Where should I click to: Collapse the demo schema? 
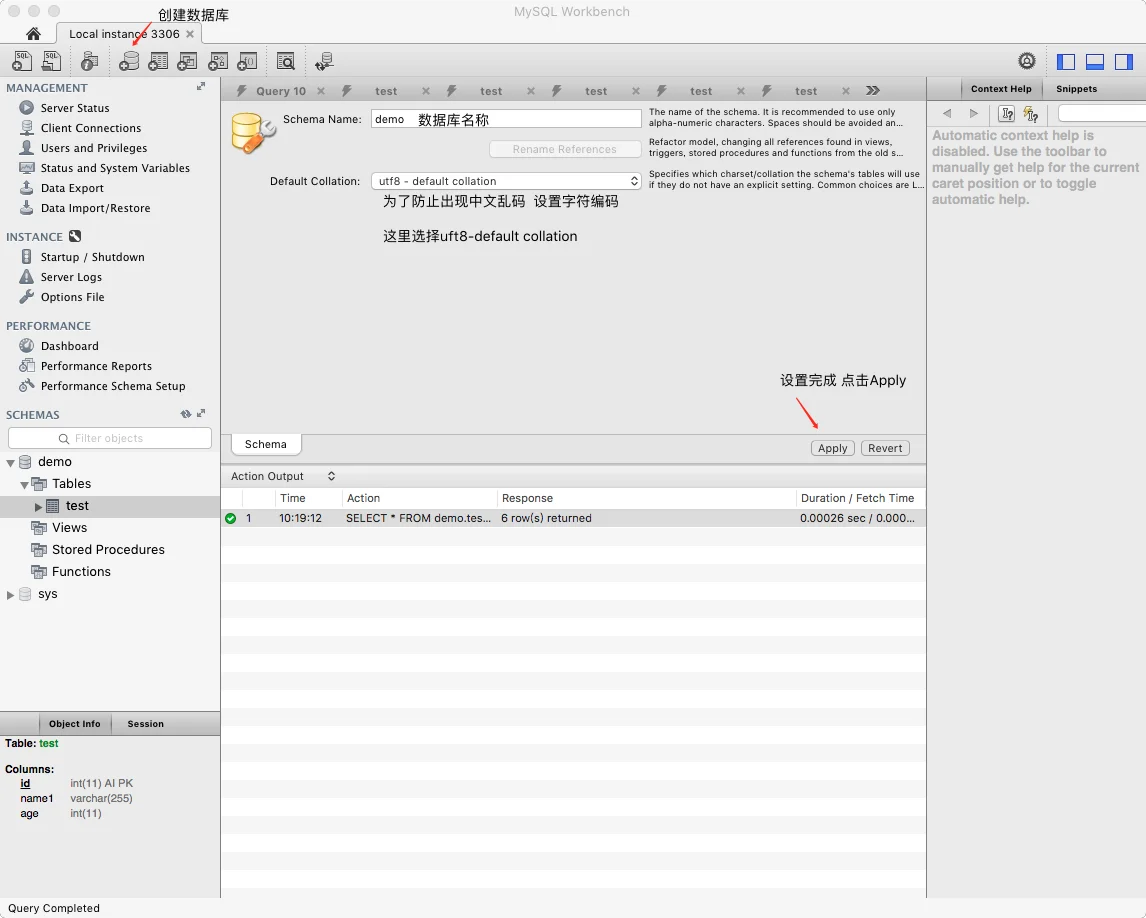10,463
